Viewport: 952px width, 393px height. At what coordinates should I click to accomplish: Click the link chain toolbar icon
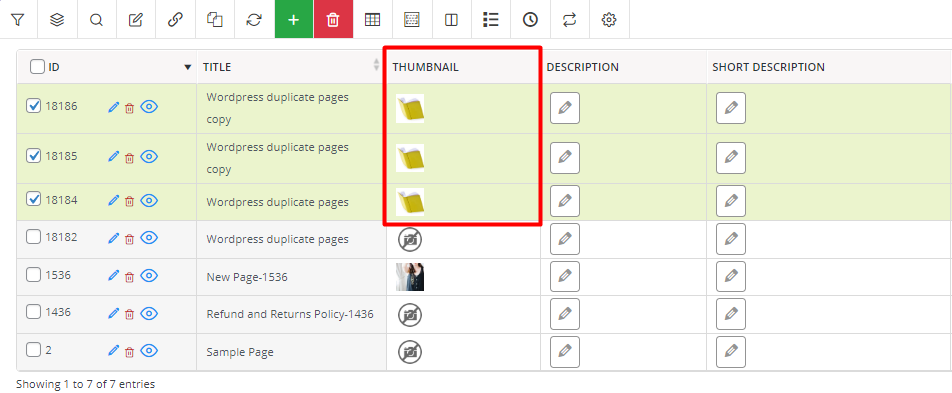[175, 19]
